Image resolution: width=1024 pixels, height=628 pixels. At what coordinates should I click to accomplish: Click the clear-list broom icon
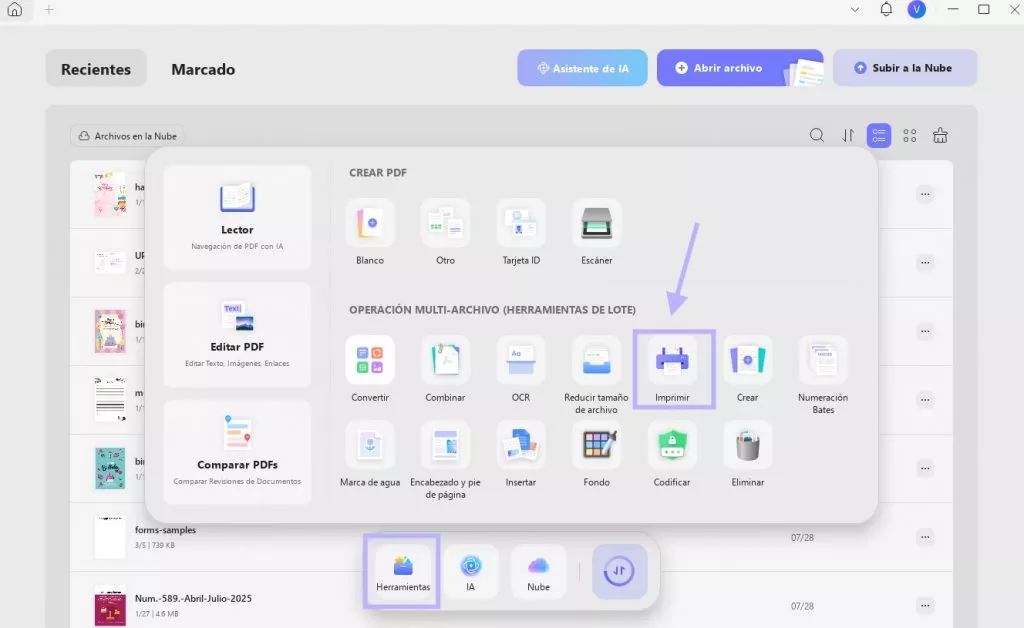[940, 135]
